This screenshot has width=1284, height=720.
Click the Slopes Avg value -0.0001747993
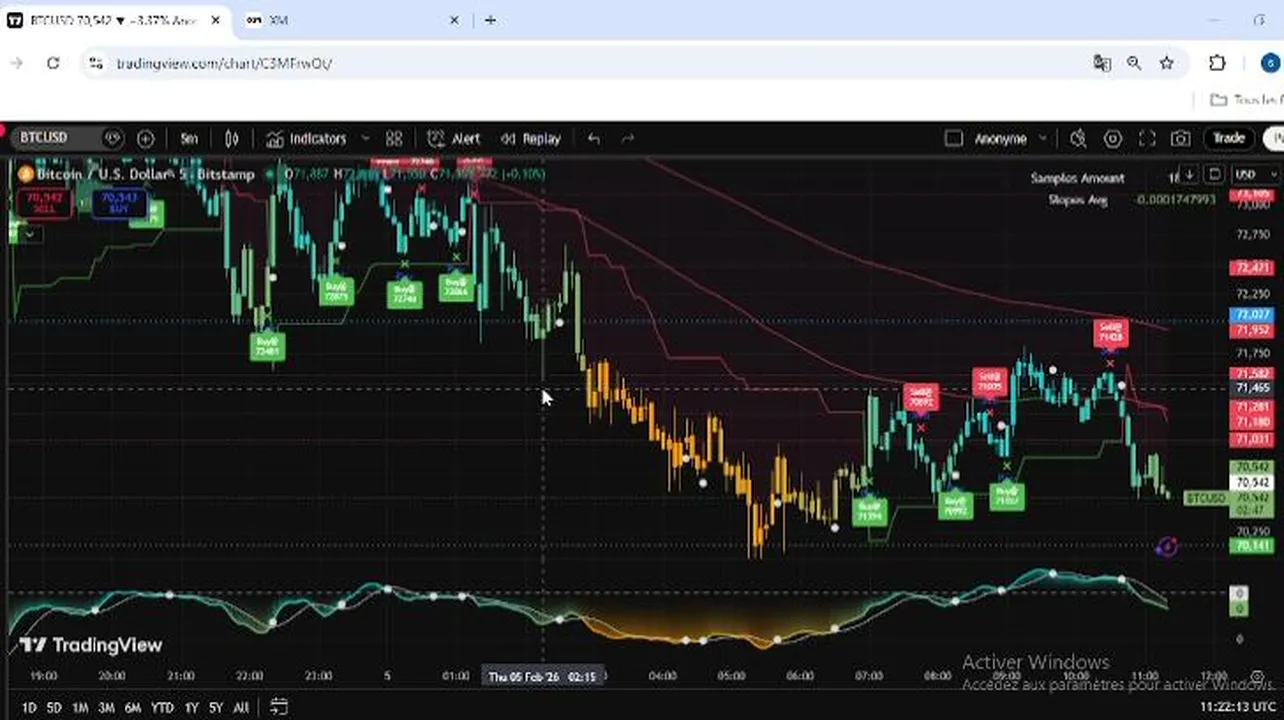point(1175,200)
